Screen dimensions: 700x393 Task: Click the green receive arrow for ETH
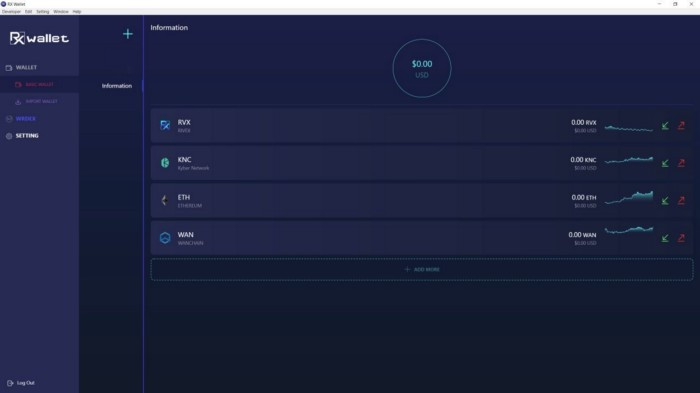pos(665,201)
